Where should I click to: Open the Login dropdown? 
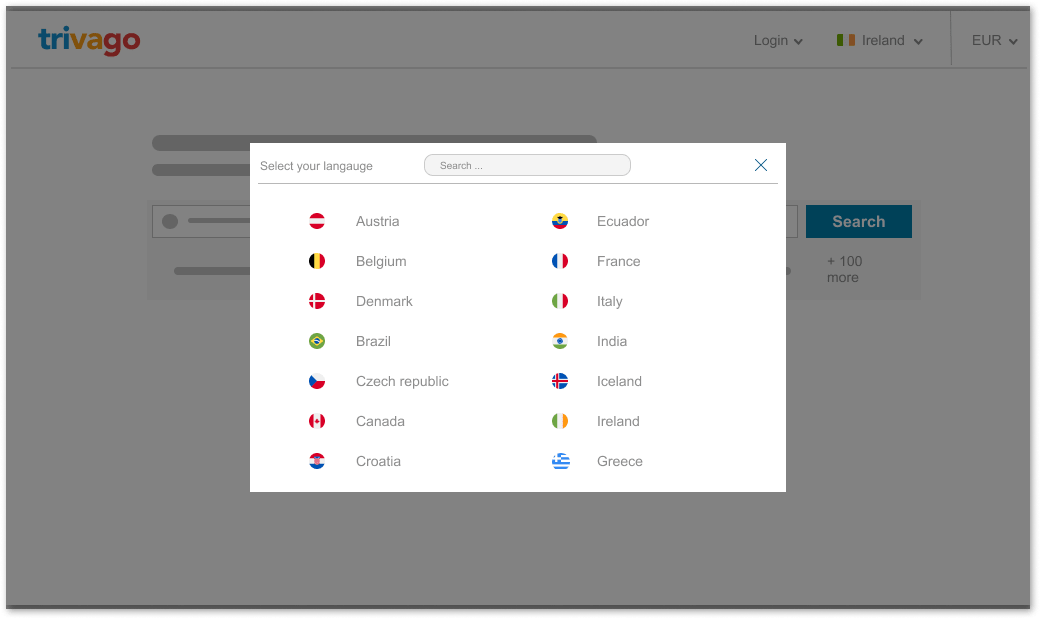pos(778,41)
